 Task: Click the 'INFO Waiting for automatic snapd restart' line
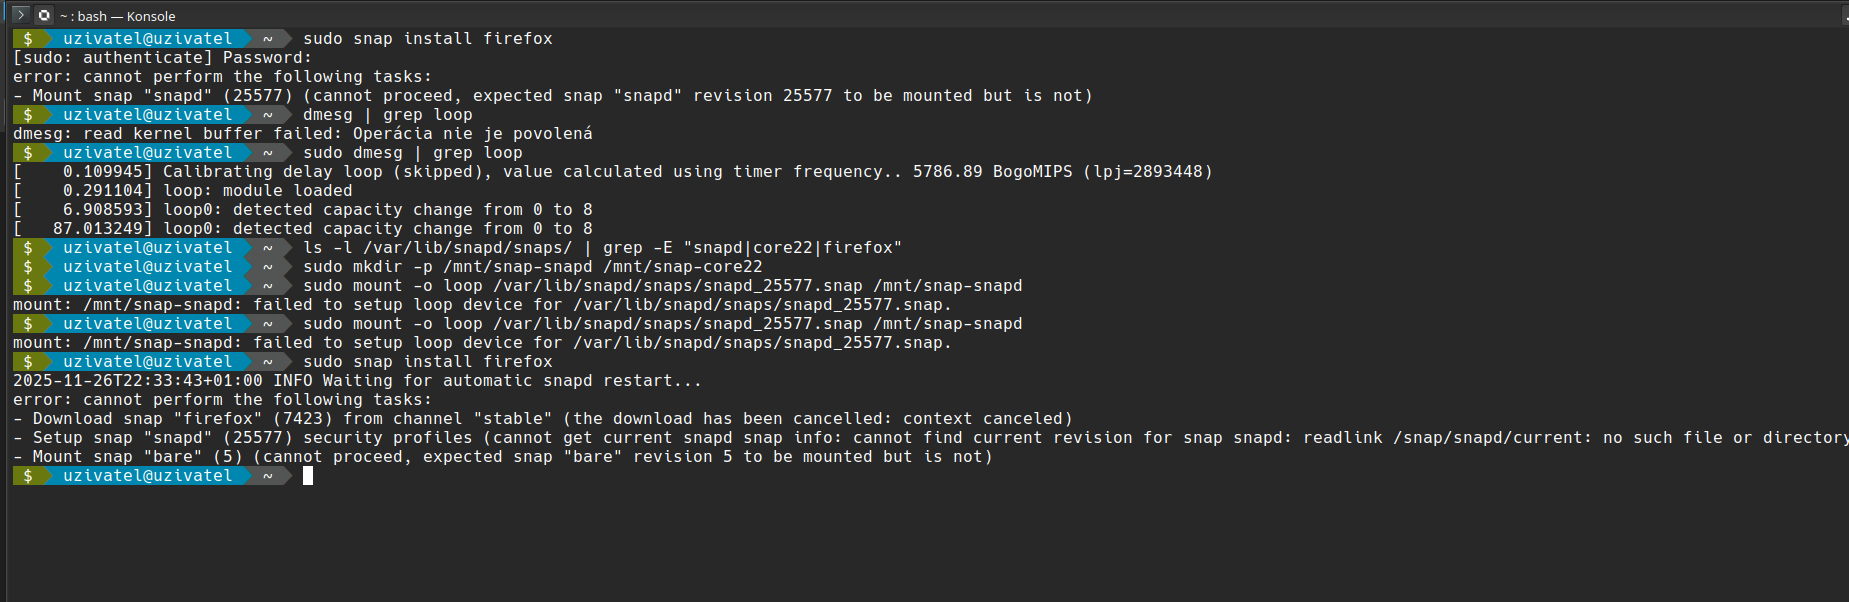(487, 381)
